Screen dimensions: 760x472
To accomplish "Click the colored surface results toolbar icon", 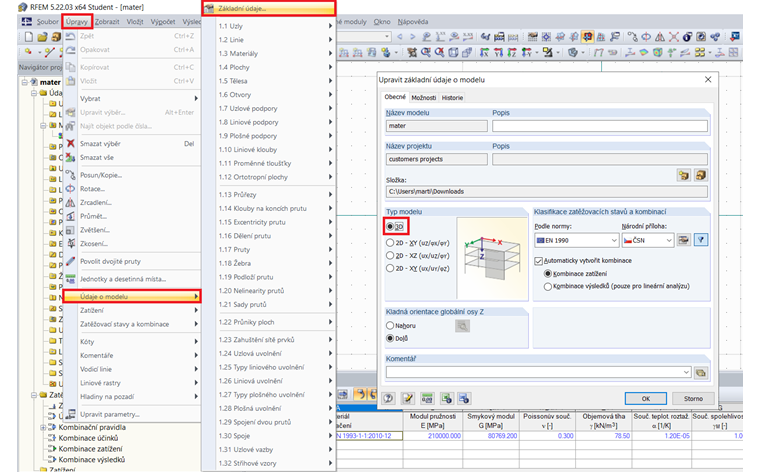I will 644,52.
